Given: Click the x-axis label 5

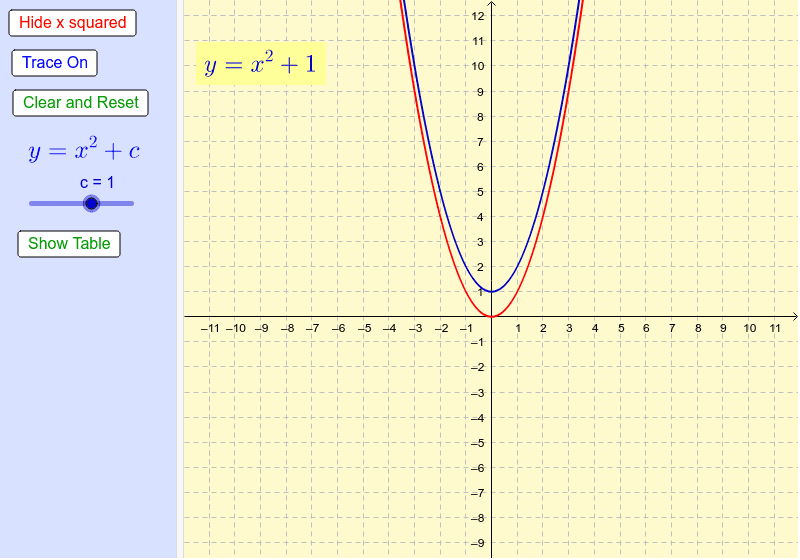Looking at the screenshot, I should click(621, 328).
